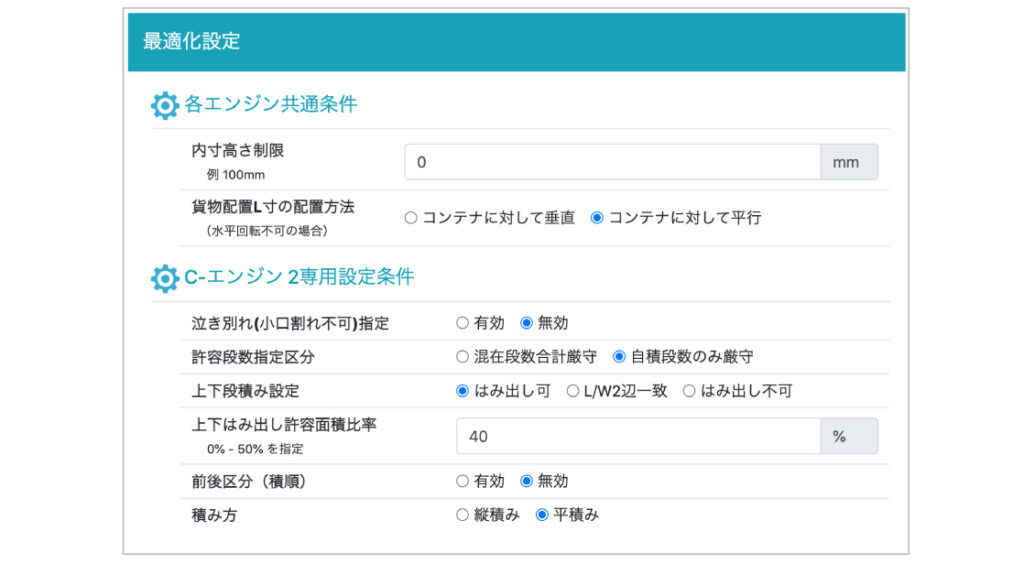Click the gear icon beside C-エンジン 2専用設定条件

click(164, 278)
